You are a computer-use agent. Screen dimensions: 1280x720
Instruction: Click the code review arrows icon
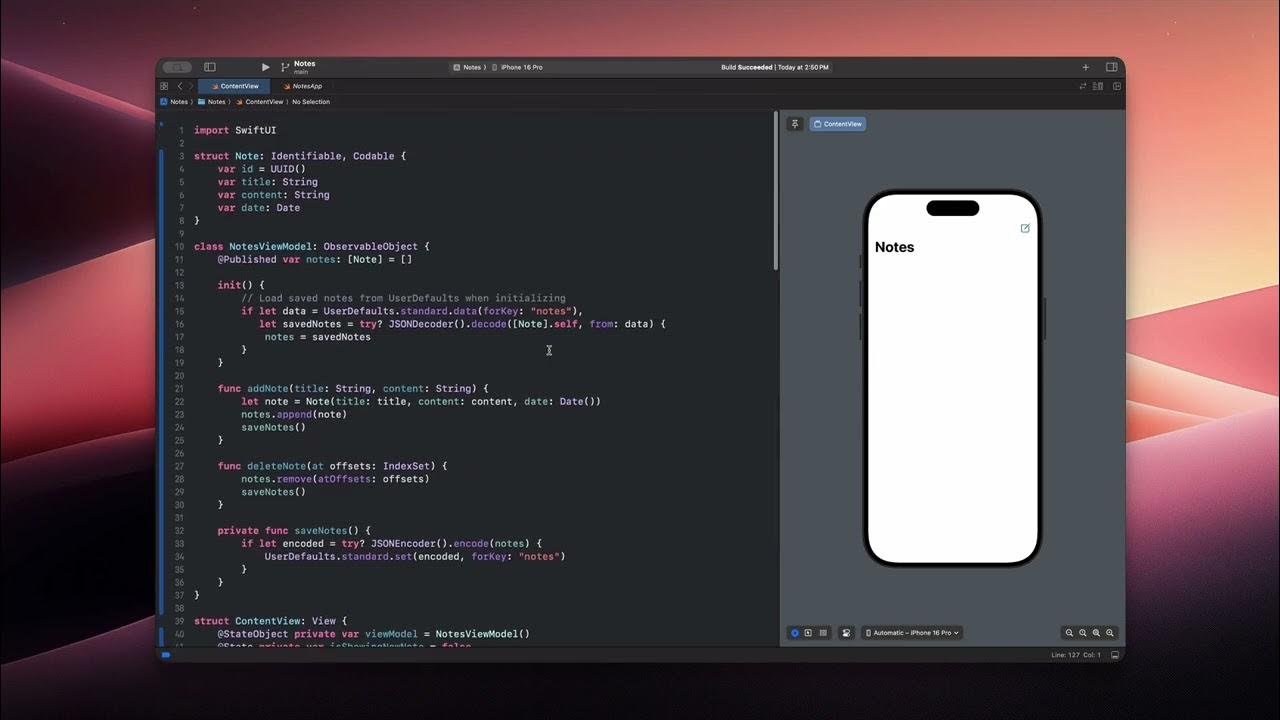tap(1083, 86)
